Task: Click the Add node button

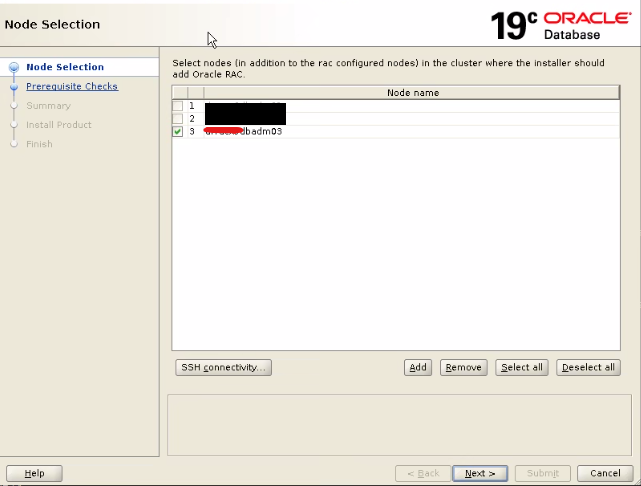Action: [418, 367]
